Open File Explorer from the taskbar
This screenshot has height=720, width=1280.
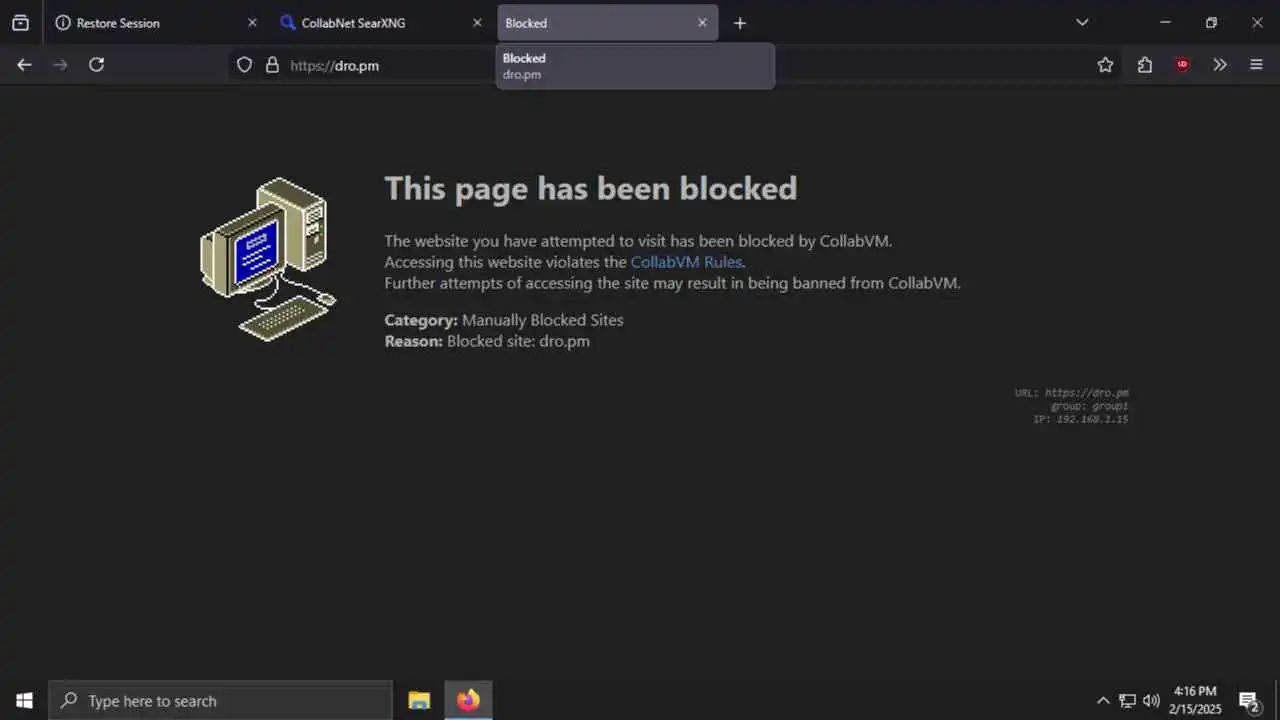coord(419,700)
